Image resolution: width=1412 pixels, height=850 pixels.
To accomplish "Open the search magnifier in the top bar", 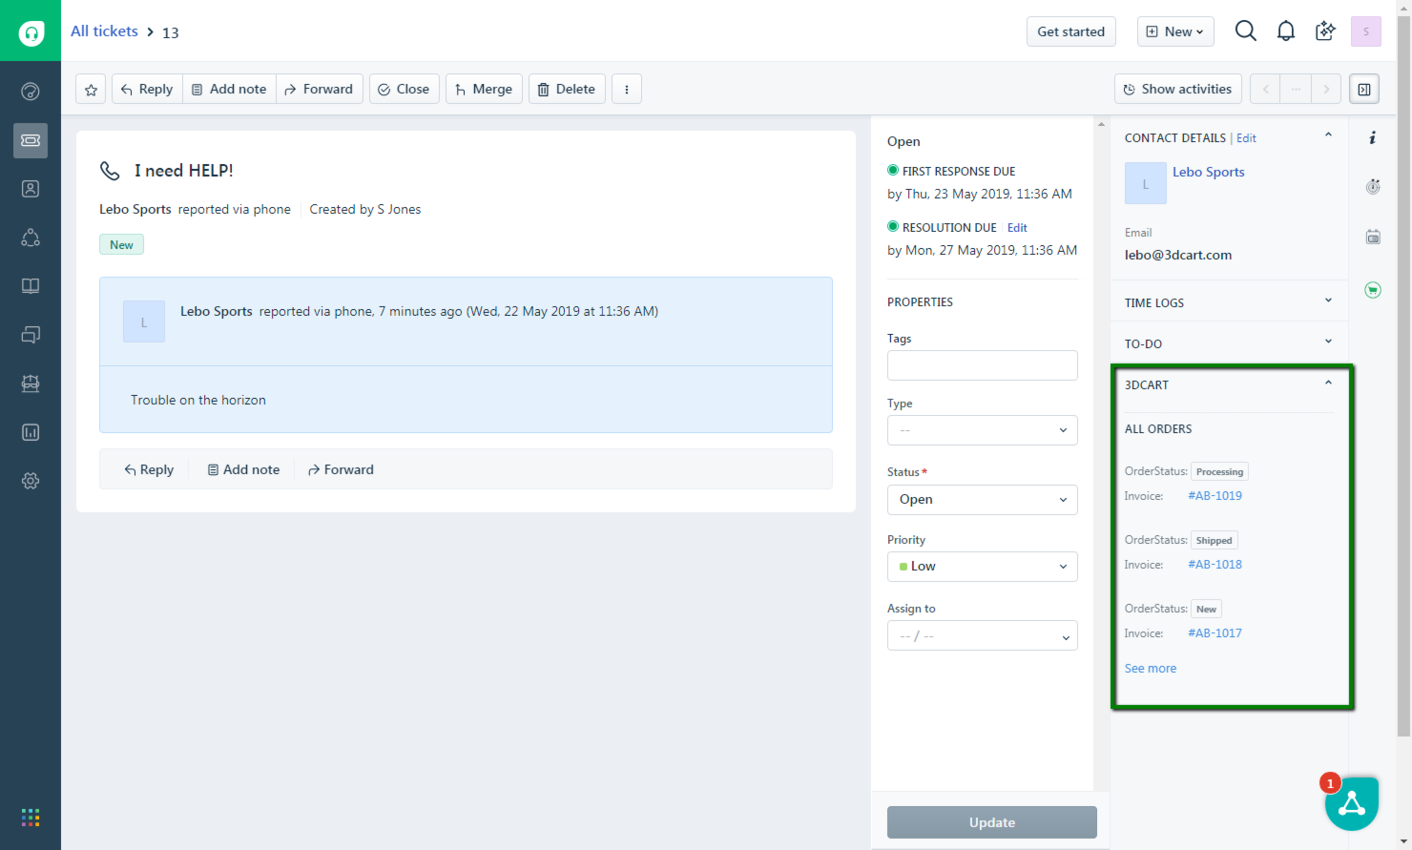I will [x=1245, y=31].
